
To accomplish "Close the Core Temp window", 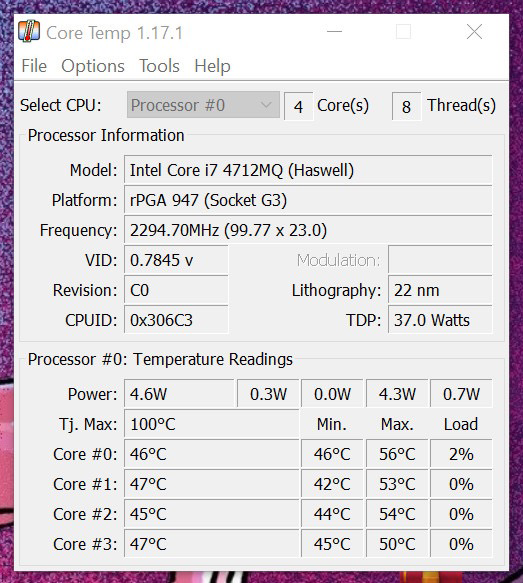I will (x=474, y=32).
